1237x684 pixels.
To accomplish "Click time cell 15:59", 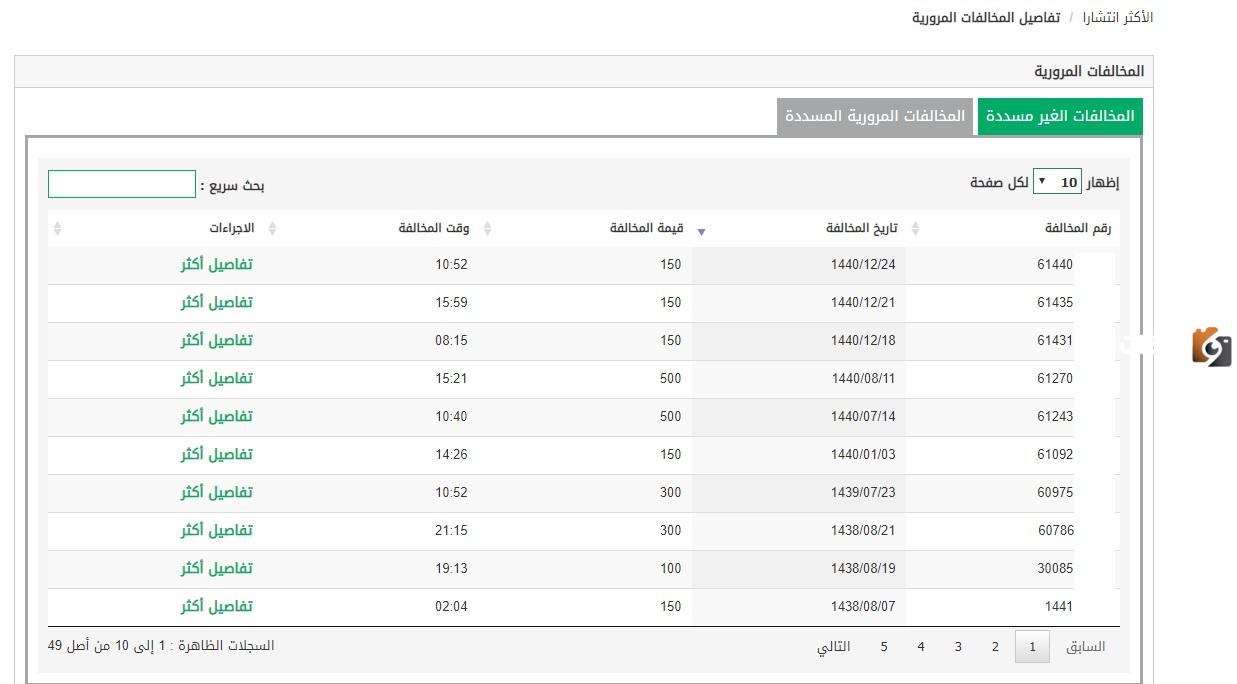I will (x=451, y=303).
